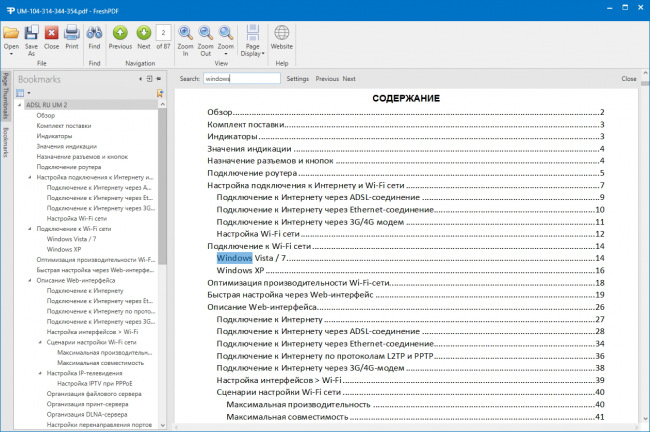This screenshot has height=432, width=650.
Task: Click the Search input field containing windows
Action: click(x=242, y=78)
